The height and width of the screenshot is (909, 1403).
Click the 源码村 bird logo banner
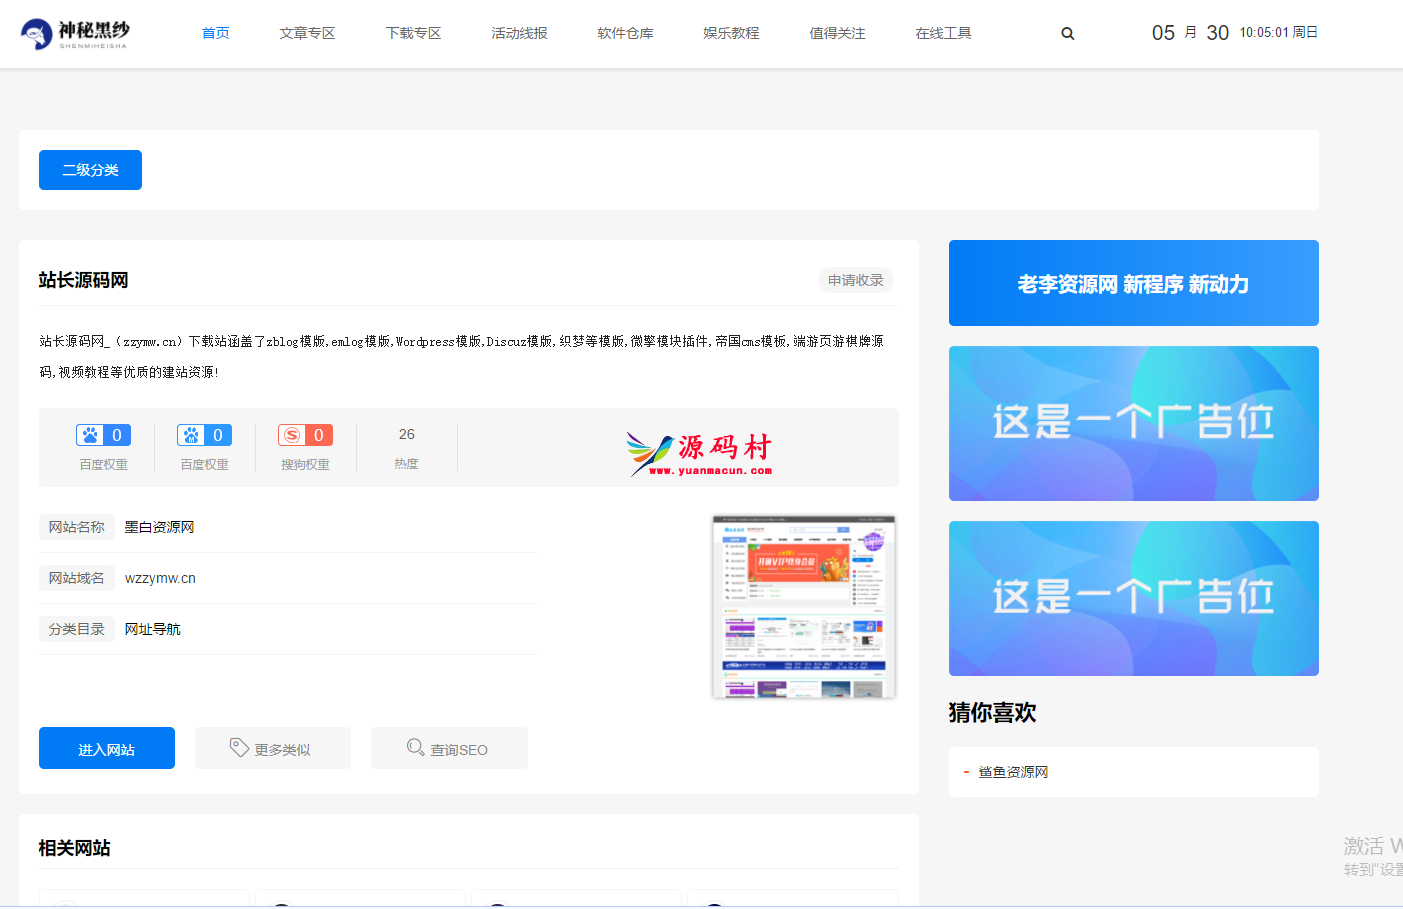click(x=699, y=454)
